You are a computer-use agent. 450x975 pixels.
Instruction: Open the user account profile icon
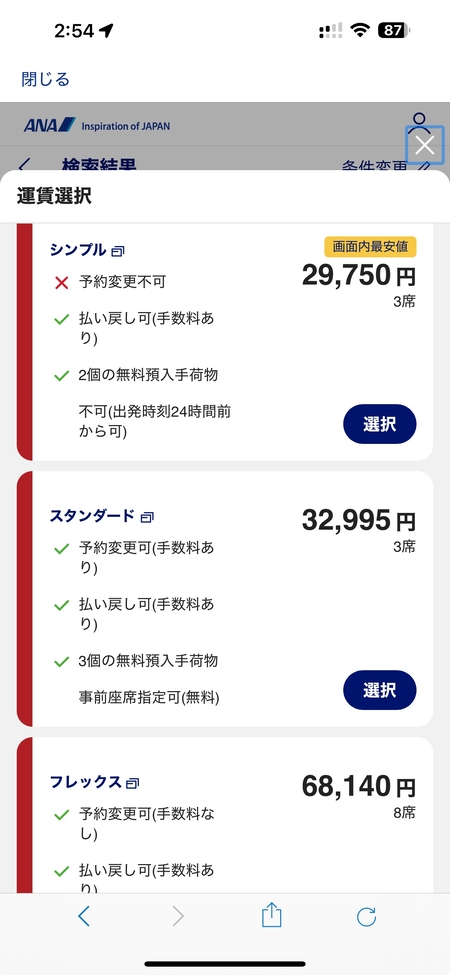420,121
